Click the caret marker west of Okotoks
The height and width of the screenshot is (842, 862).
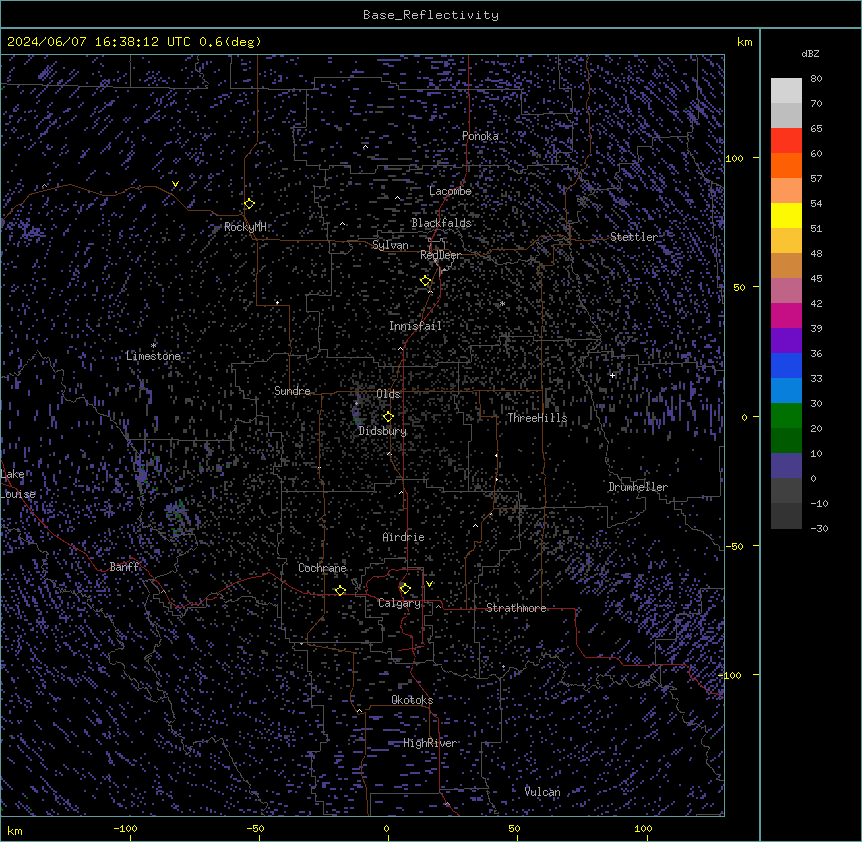(360, 711)
